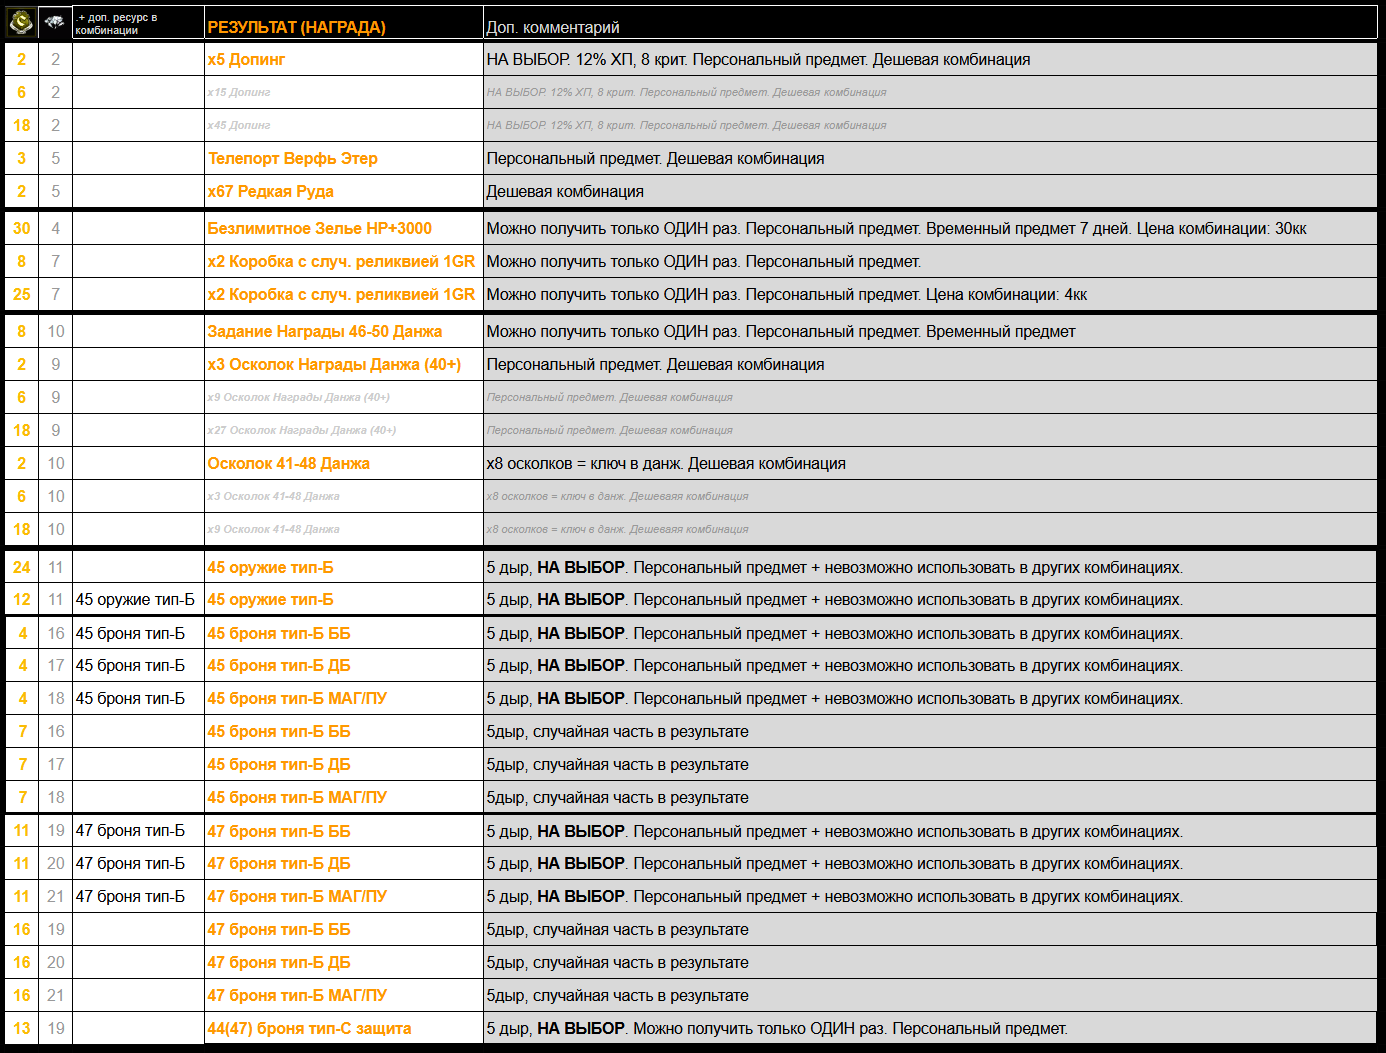
Task: Click "x2 Коробка с случ. реликвией" in row 8
Action: point(341,261)
